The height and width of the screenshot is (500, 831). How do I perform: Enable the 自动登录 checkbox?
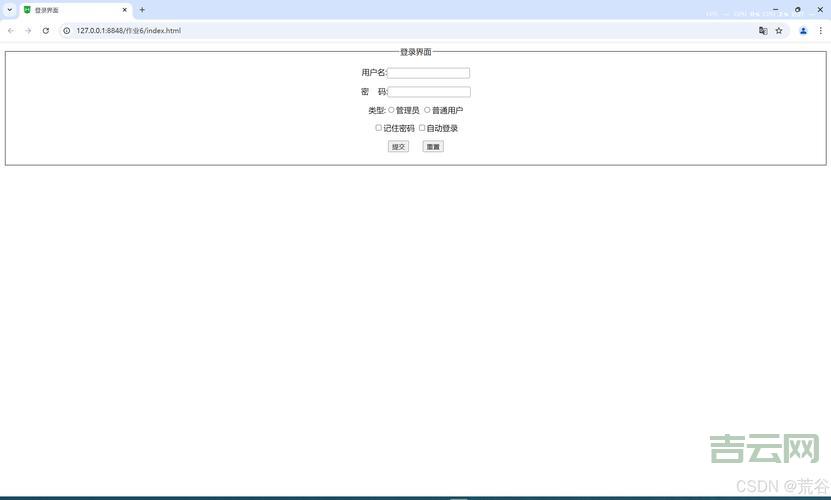pyautogui.click(x=422, y=128)
